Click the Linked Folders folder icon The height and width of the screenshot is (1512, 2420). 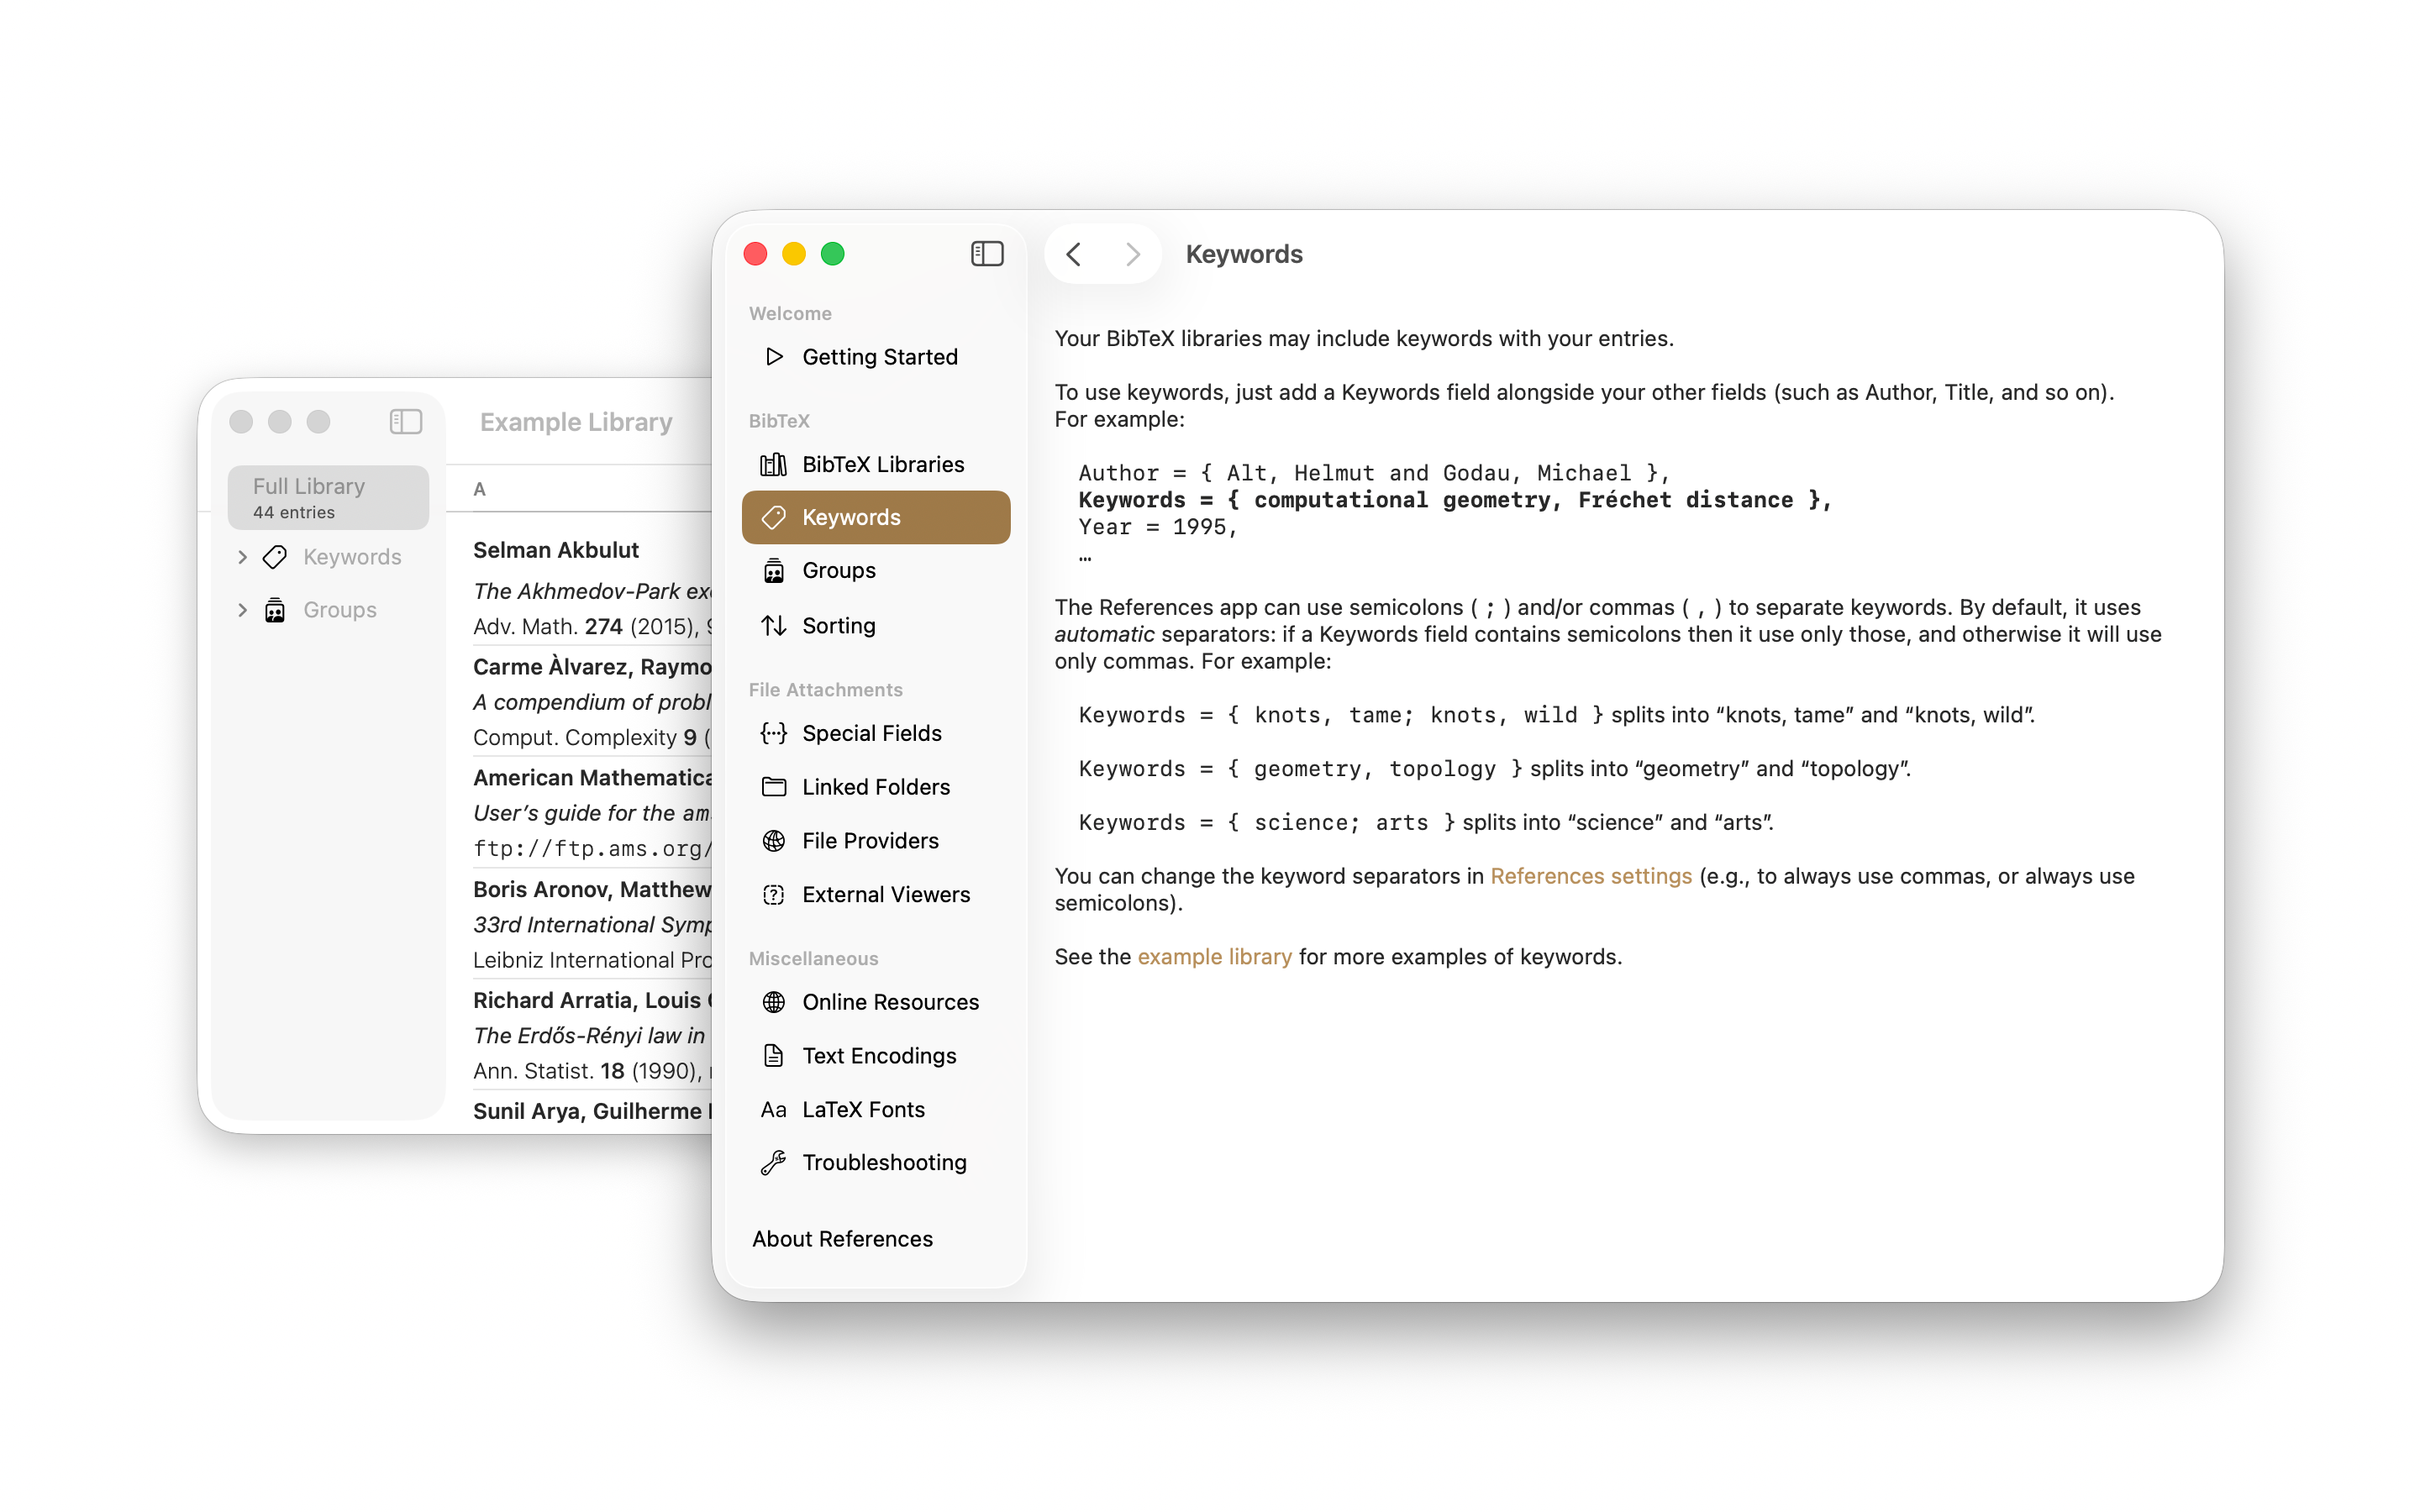(773, 787)
